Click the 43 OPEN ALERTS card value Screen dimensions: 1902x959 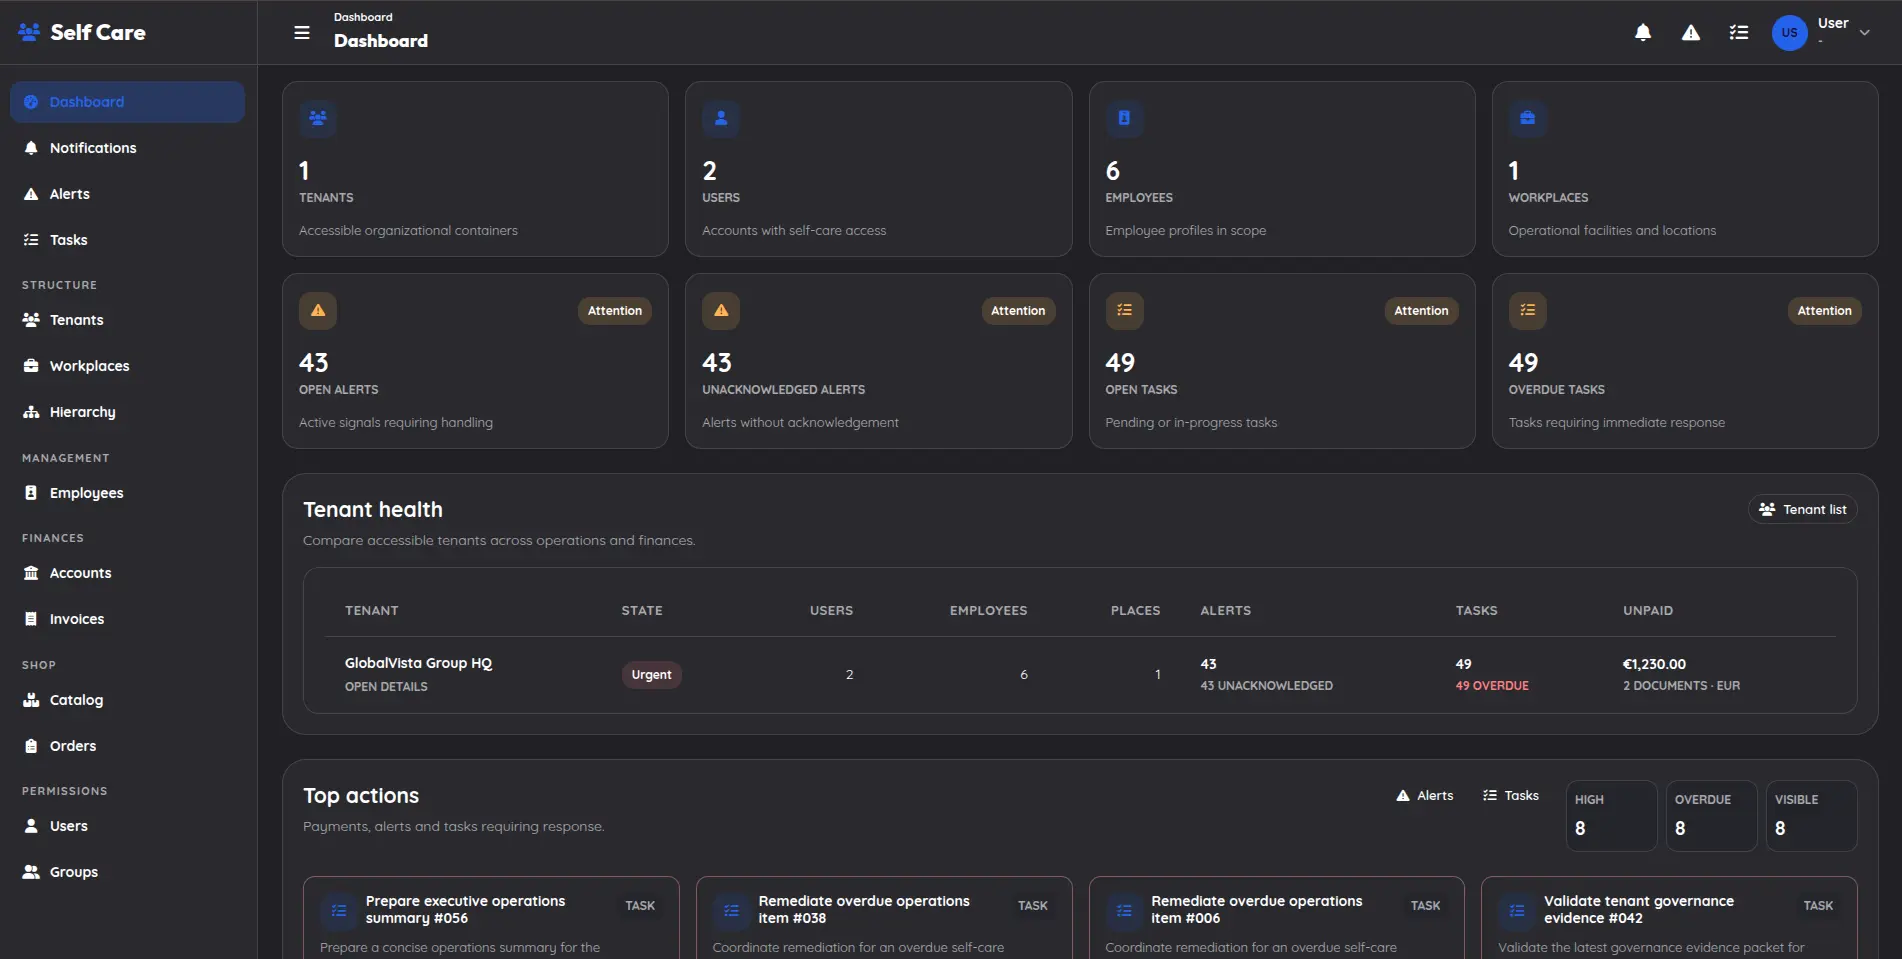[314, 362]
